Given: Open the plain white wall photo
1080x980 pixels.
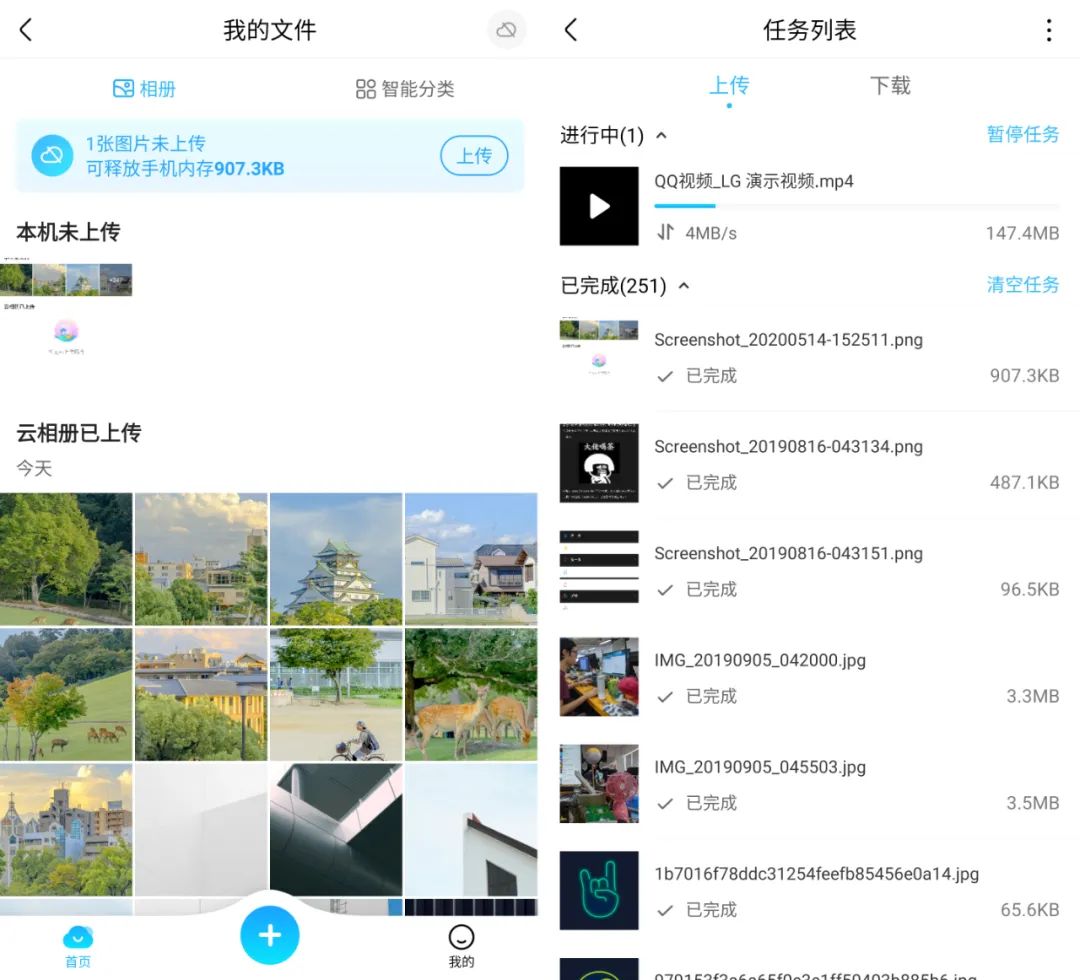Looking at the screenshot, I should click(x=200, y=828).
